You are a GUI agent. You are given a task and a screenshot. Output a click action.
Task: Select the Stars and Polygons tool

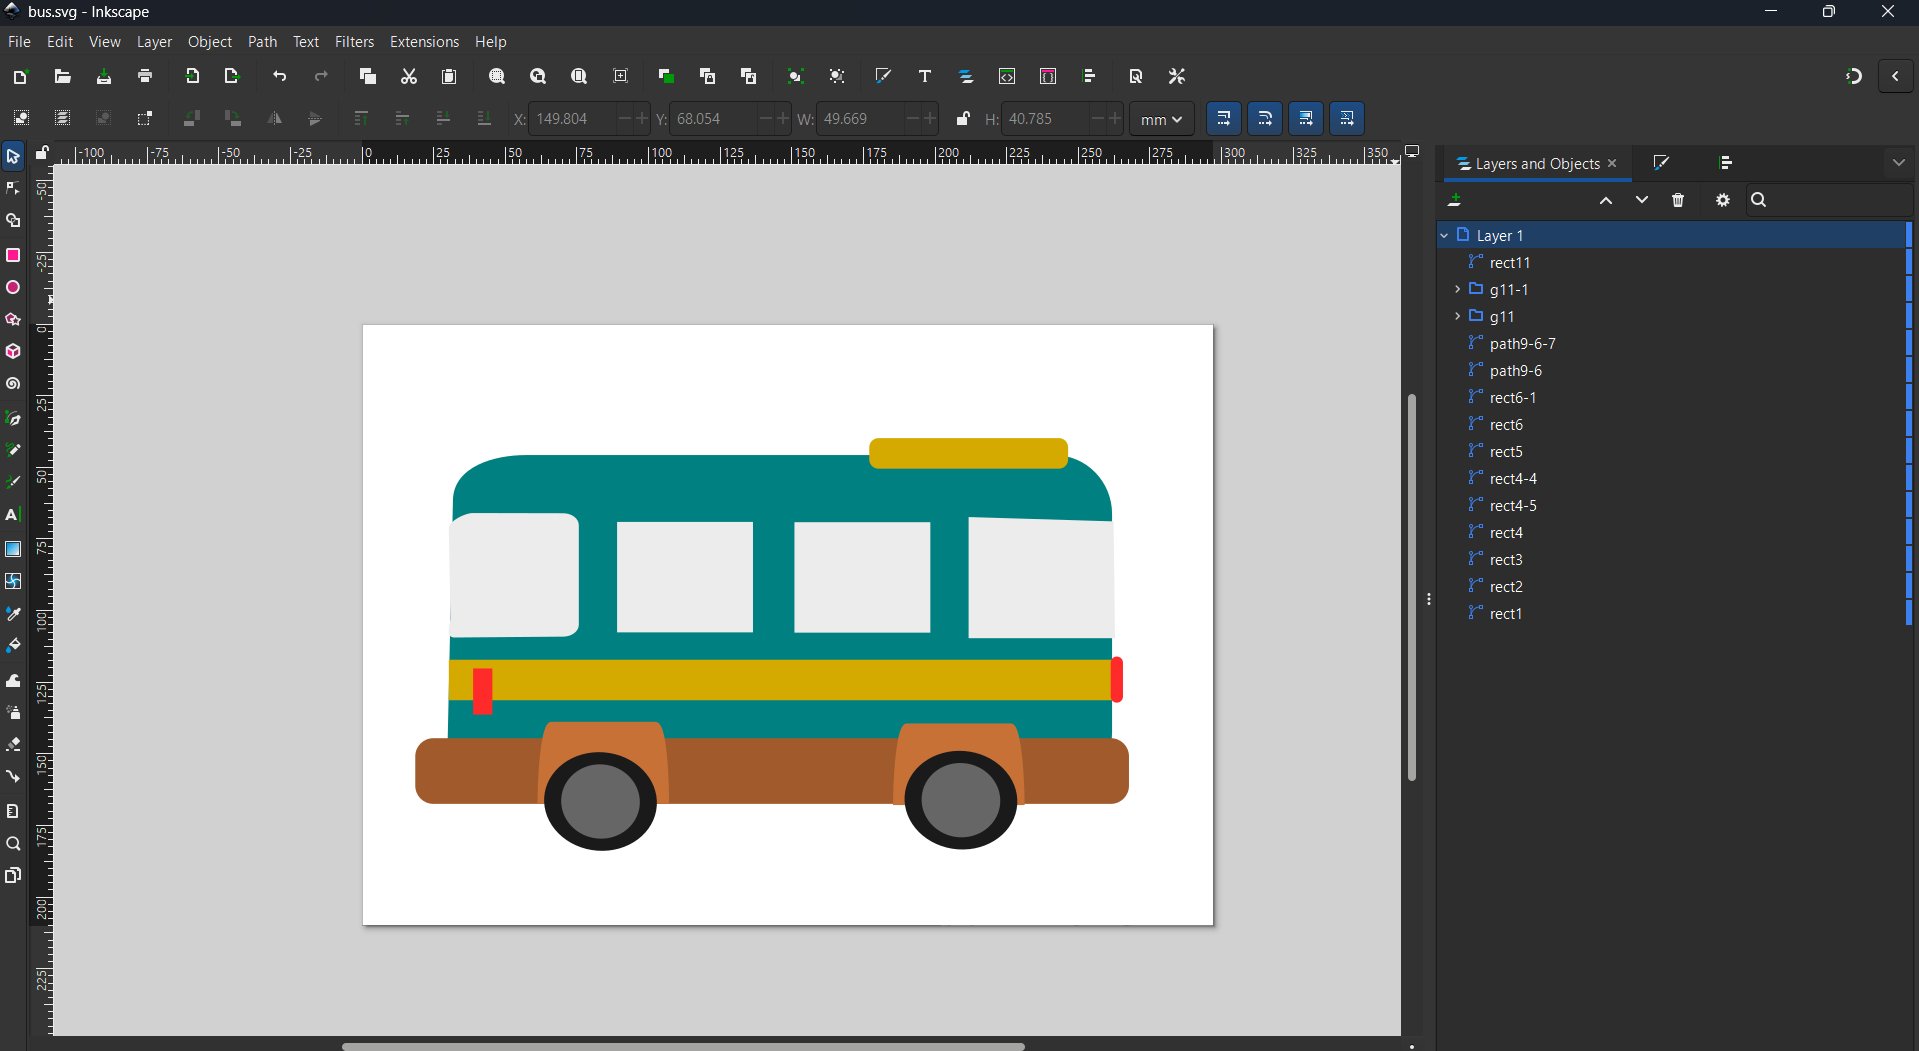click(x=13, y=319)
